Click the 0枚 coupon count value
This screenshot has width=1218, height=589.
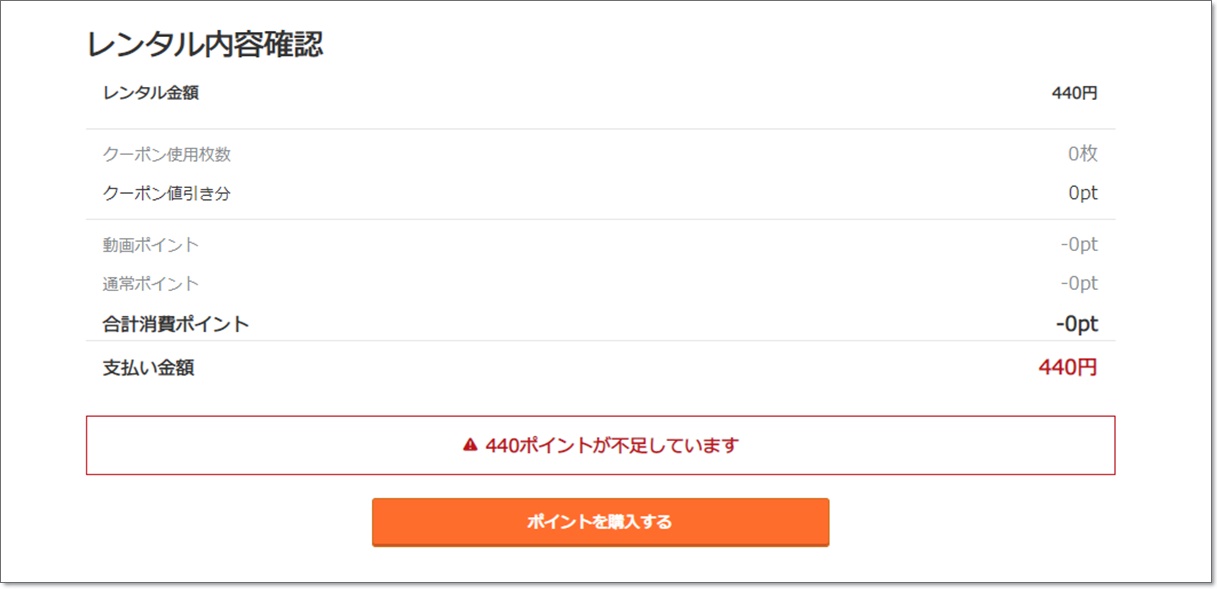click(x=1082, y=154)
